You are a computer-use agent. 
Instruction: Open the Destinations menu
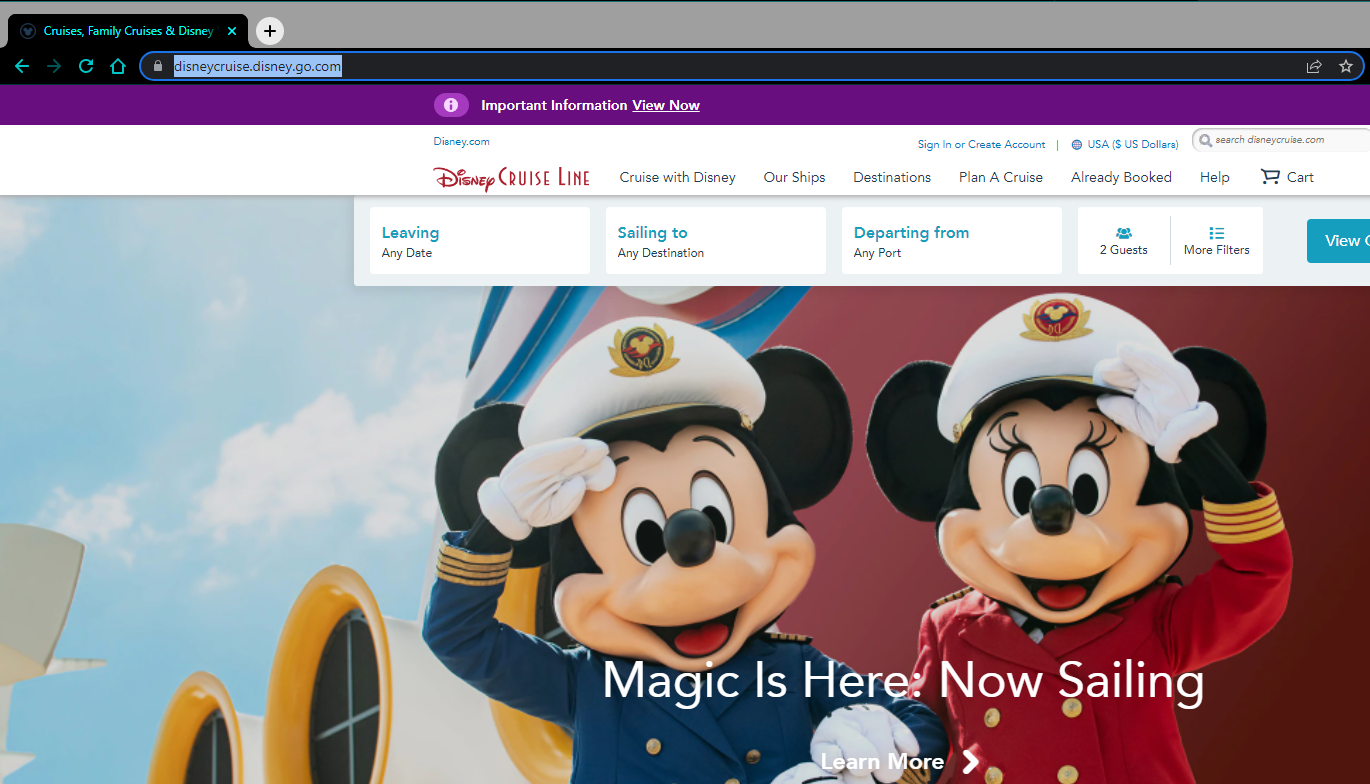[892, 177]
